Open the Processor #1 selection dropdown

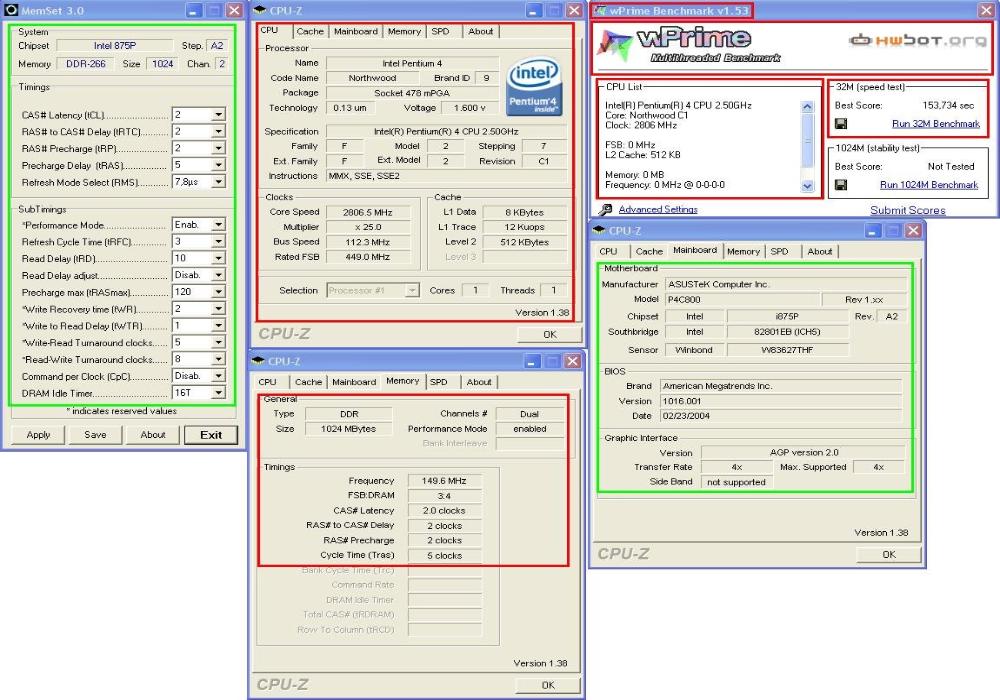(412, 291)
